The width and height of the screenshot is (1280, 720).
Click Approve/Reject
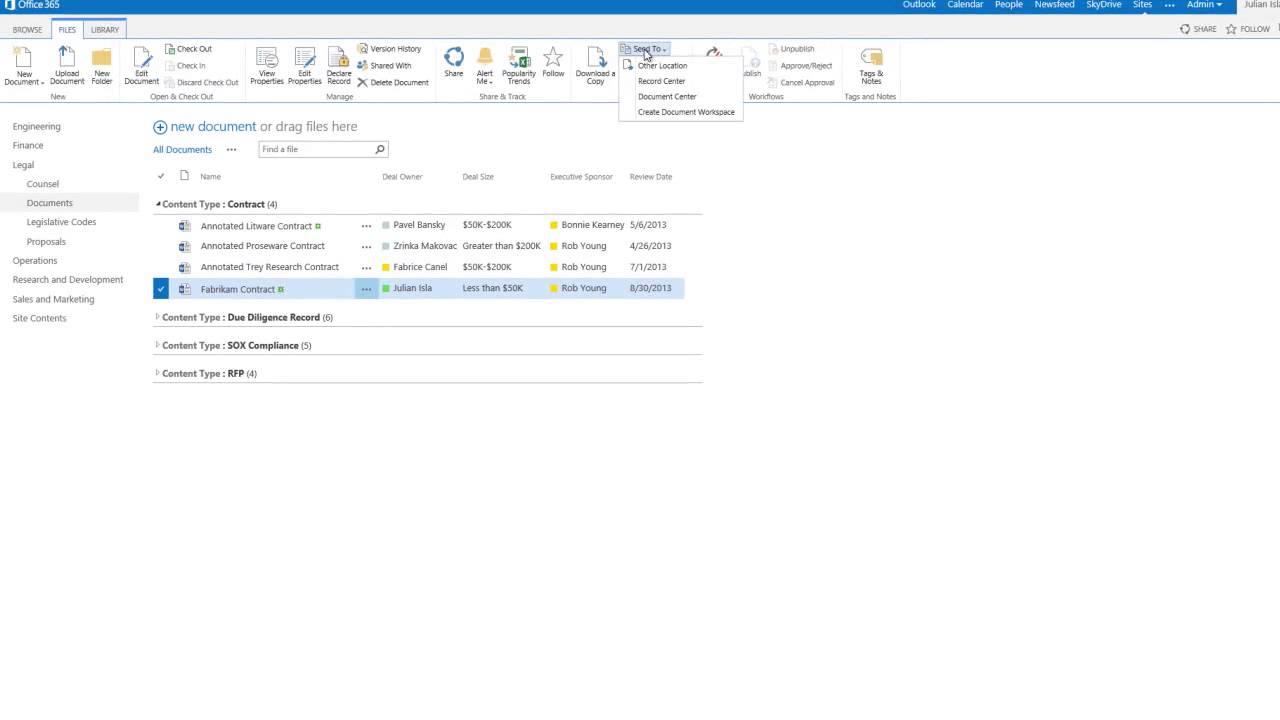tap(800, 66)
